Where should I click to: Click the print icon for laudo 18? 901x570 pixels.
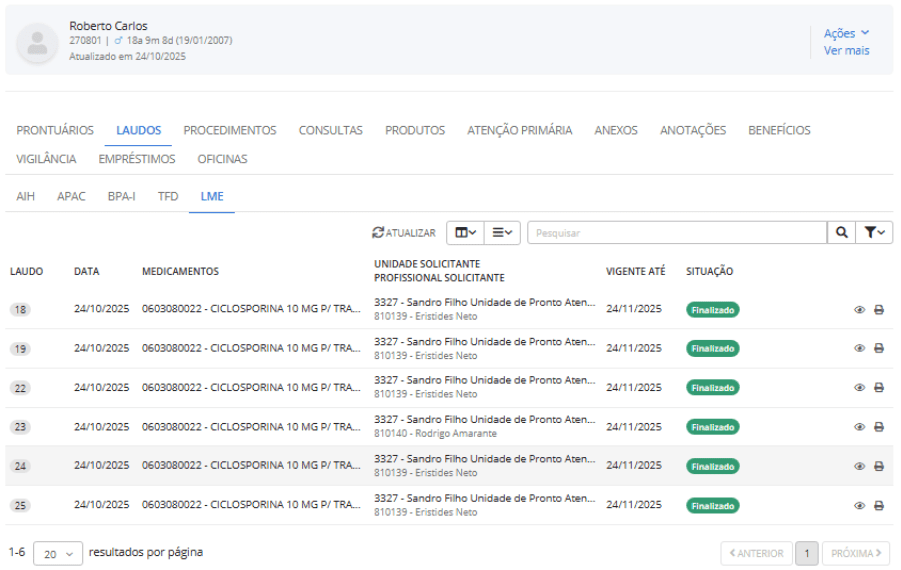[879, 310]
